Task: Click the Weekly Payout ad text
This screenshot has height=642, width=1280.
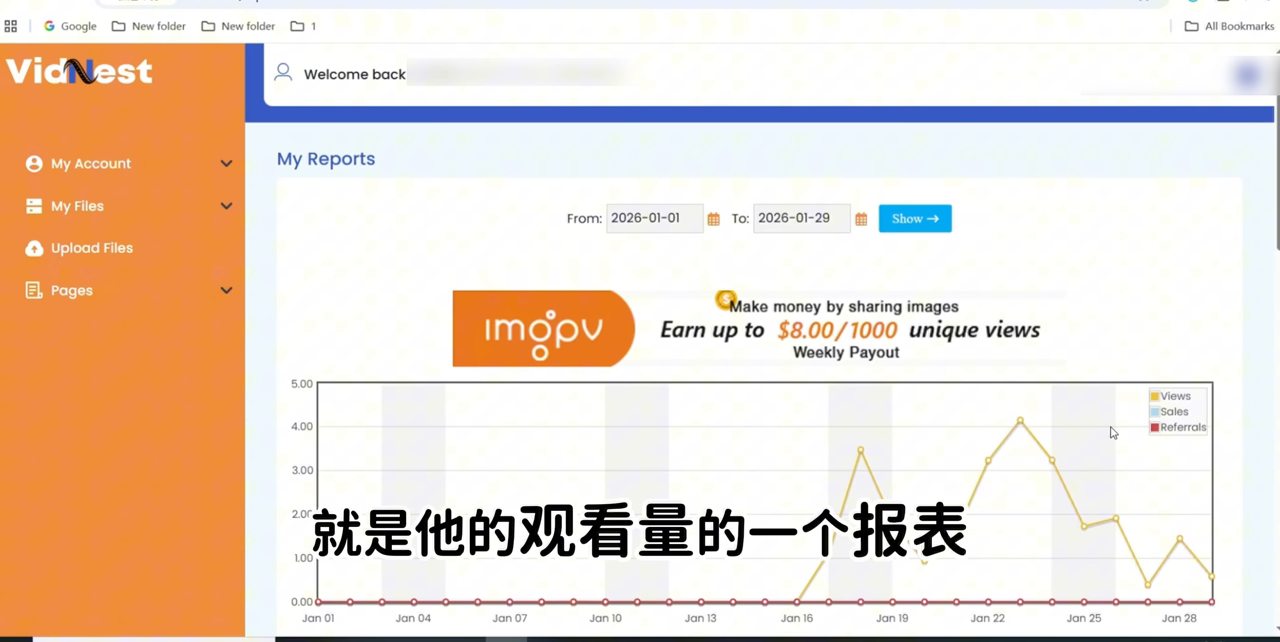Action: coord(846,352)
